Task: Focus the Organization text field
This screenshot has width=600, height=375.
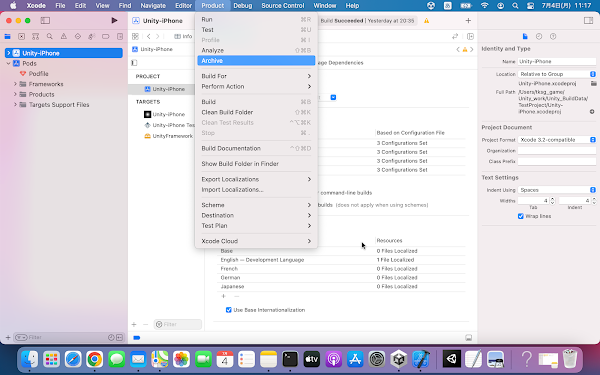Action: pyautogui.click(x=557, y=151)
